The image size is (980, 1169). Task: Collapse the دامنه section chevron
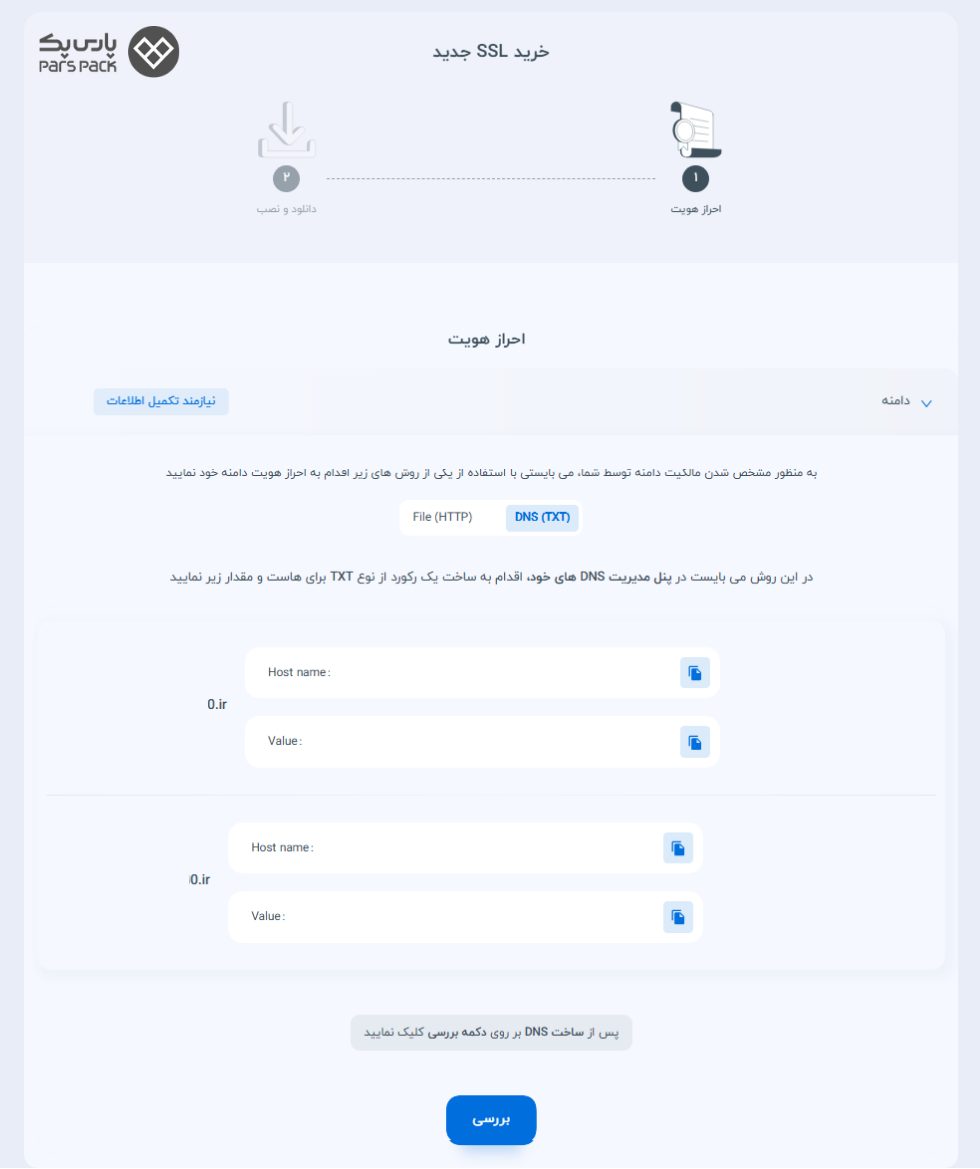pos(926,403)
